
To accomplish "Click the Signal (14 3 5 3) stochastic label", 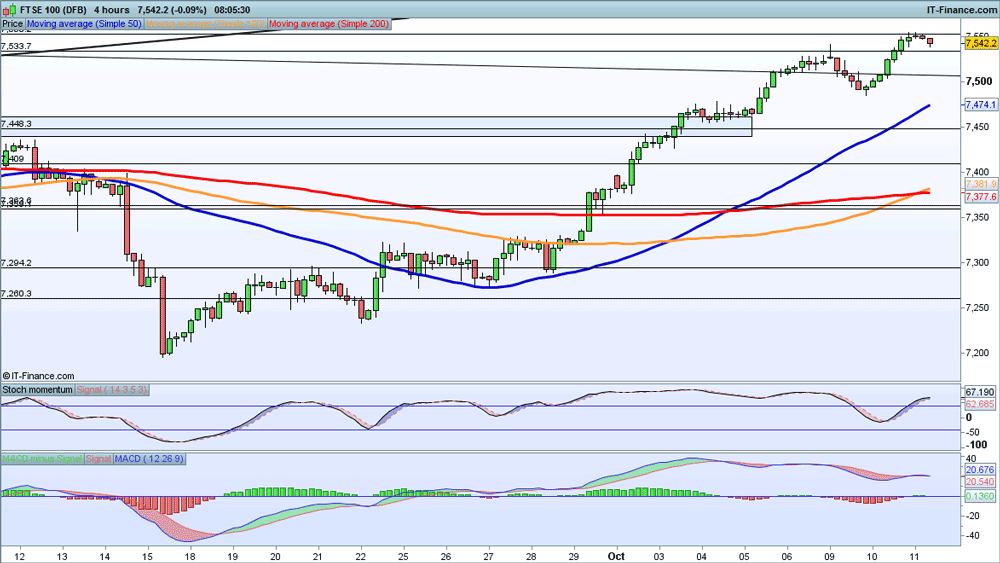I will click(112, 390).
